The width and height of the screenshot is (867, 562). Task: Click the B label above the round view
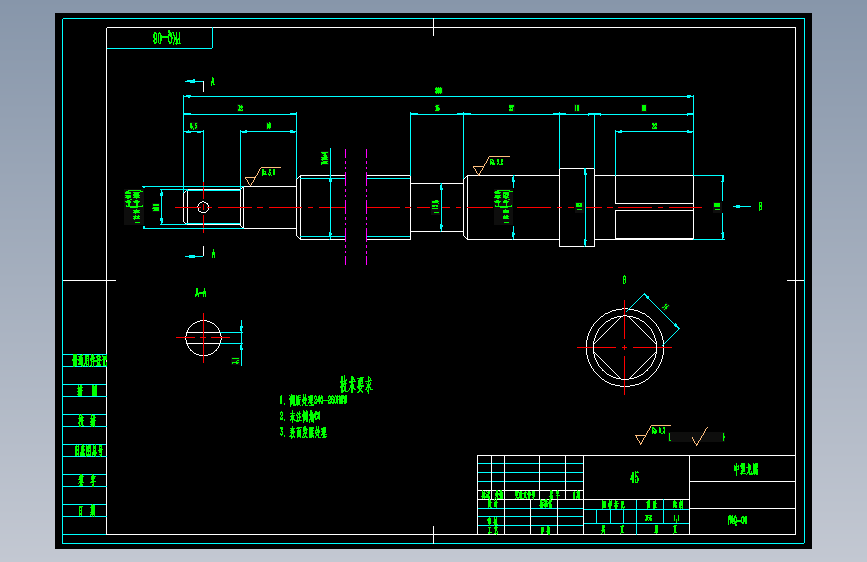point(624,280)
